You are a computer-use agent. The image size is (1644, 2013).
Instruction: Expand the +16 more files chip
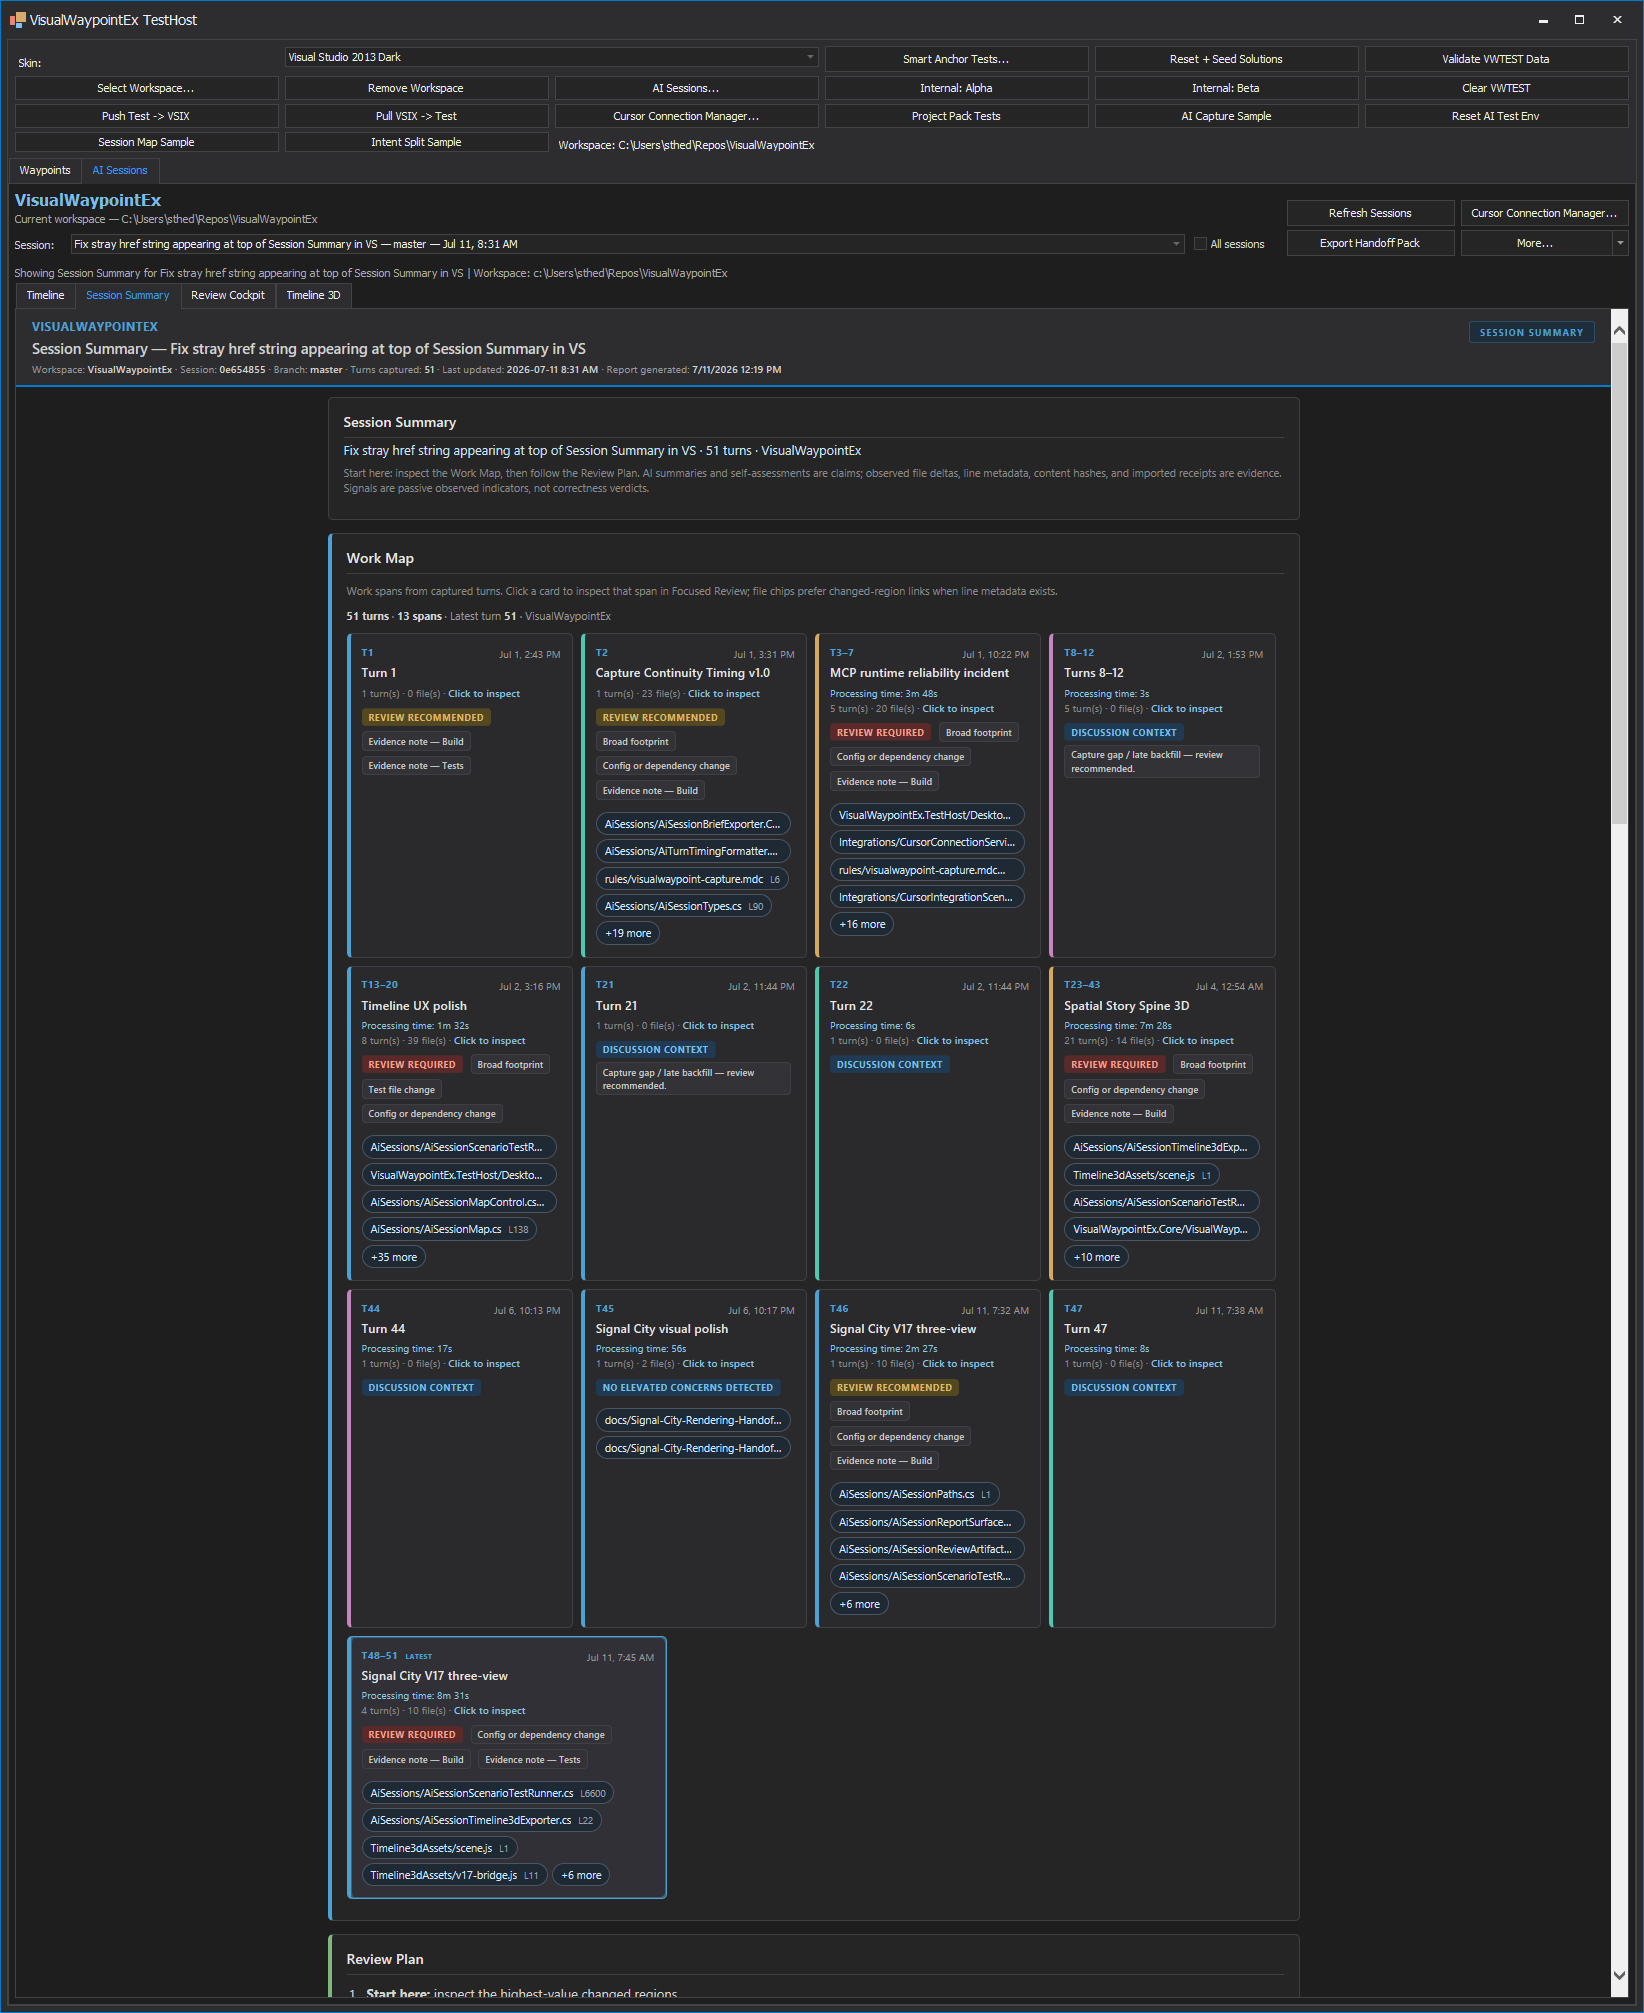[x=862, y=924]
